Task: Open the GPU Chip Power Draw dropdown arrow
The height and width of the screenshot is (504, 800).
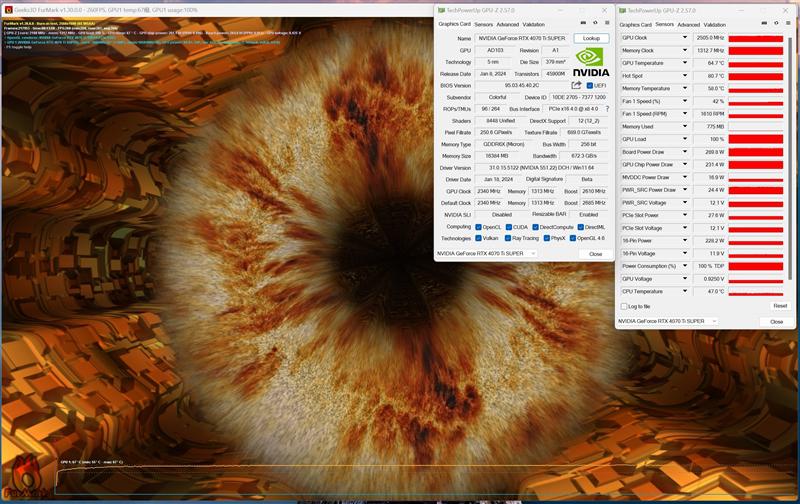Action: point(685,165)
